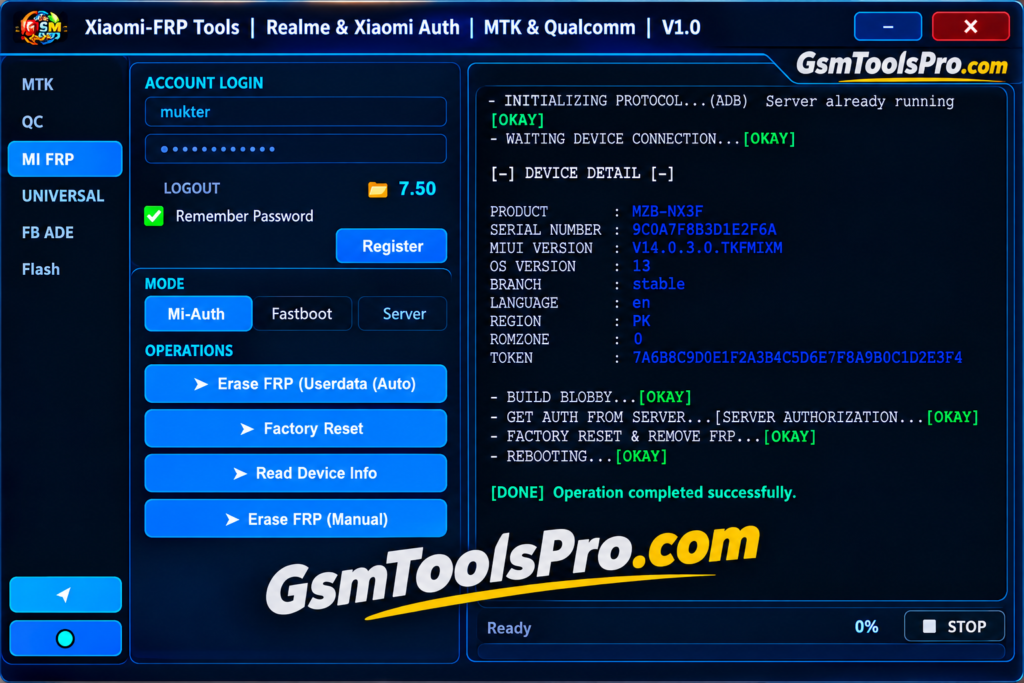Click the product value MZB-NX3F
1024x683 pixels.
pyautogui.click(x=667, y=212)
